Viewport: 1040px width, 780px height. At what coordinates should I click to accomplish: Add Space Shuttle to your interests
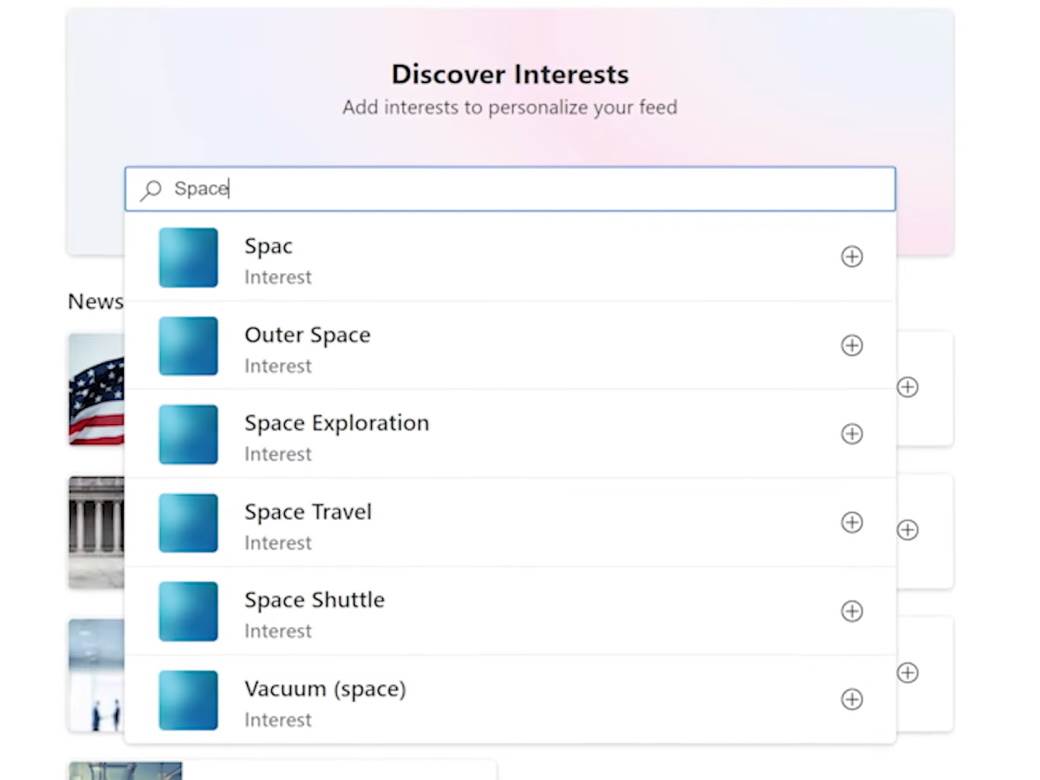point(851,611)
